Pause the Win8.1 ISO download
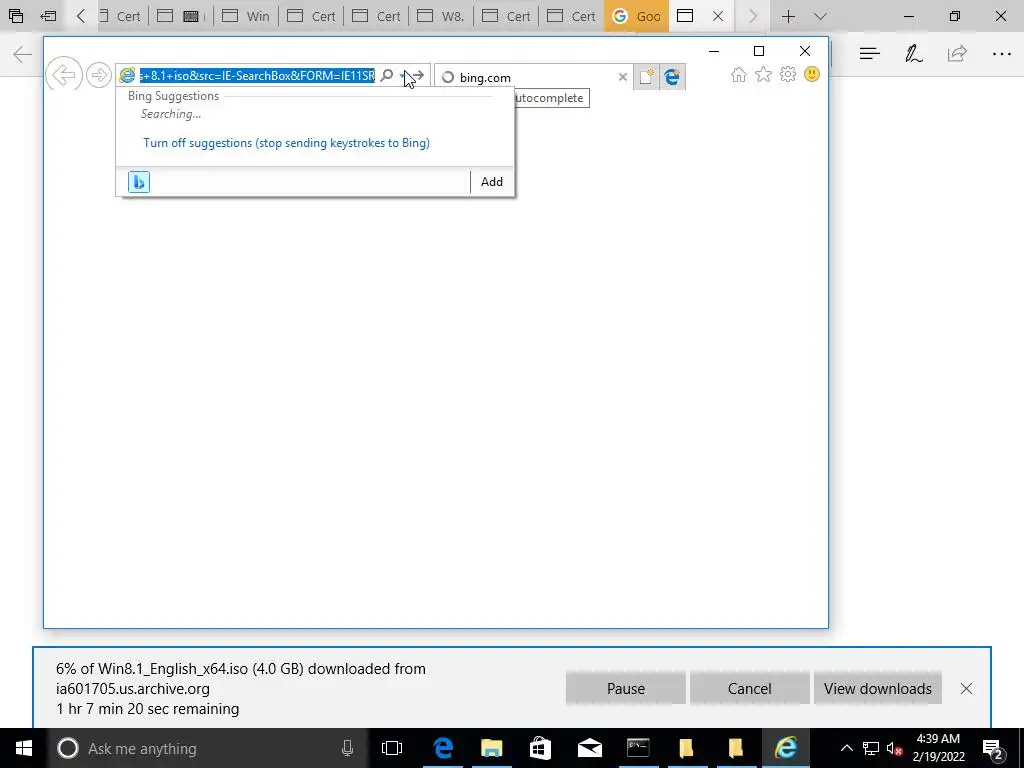Image resolution: width=1024 pixels, height=768 pixels. point(626,688)
